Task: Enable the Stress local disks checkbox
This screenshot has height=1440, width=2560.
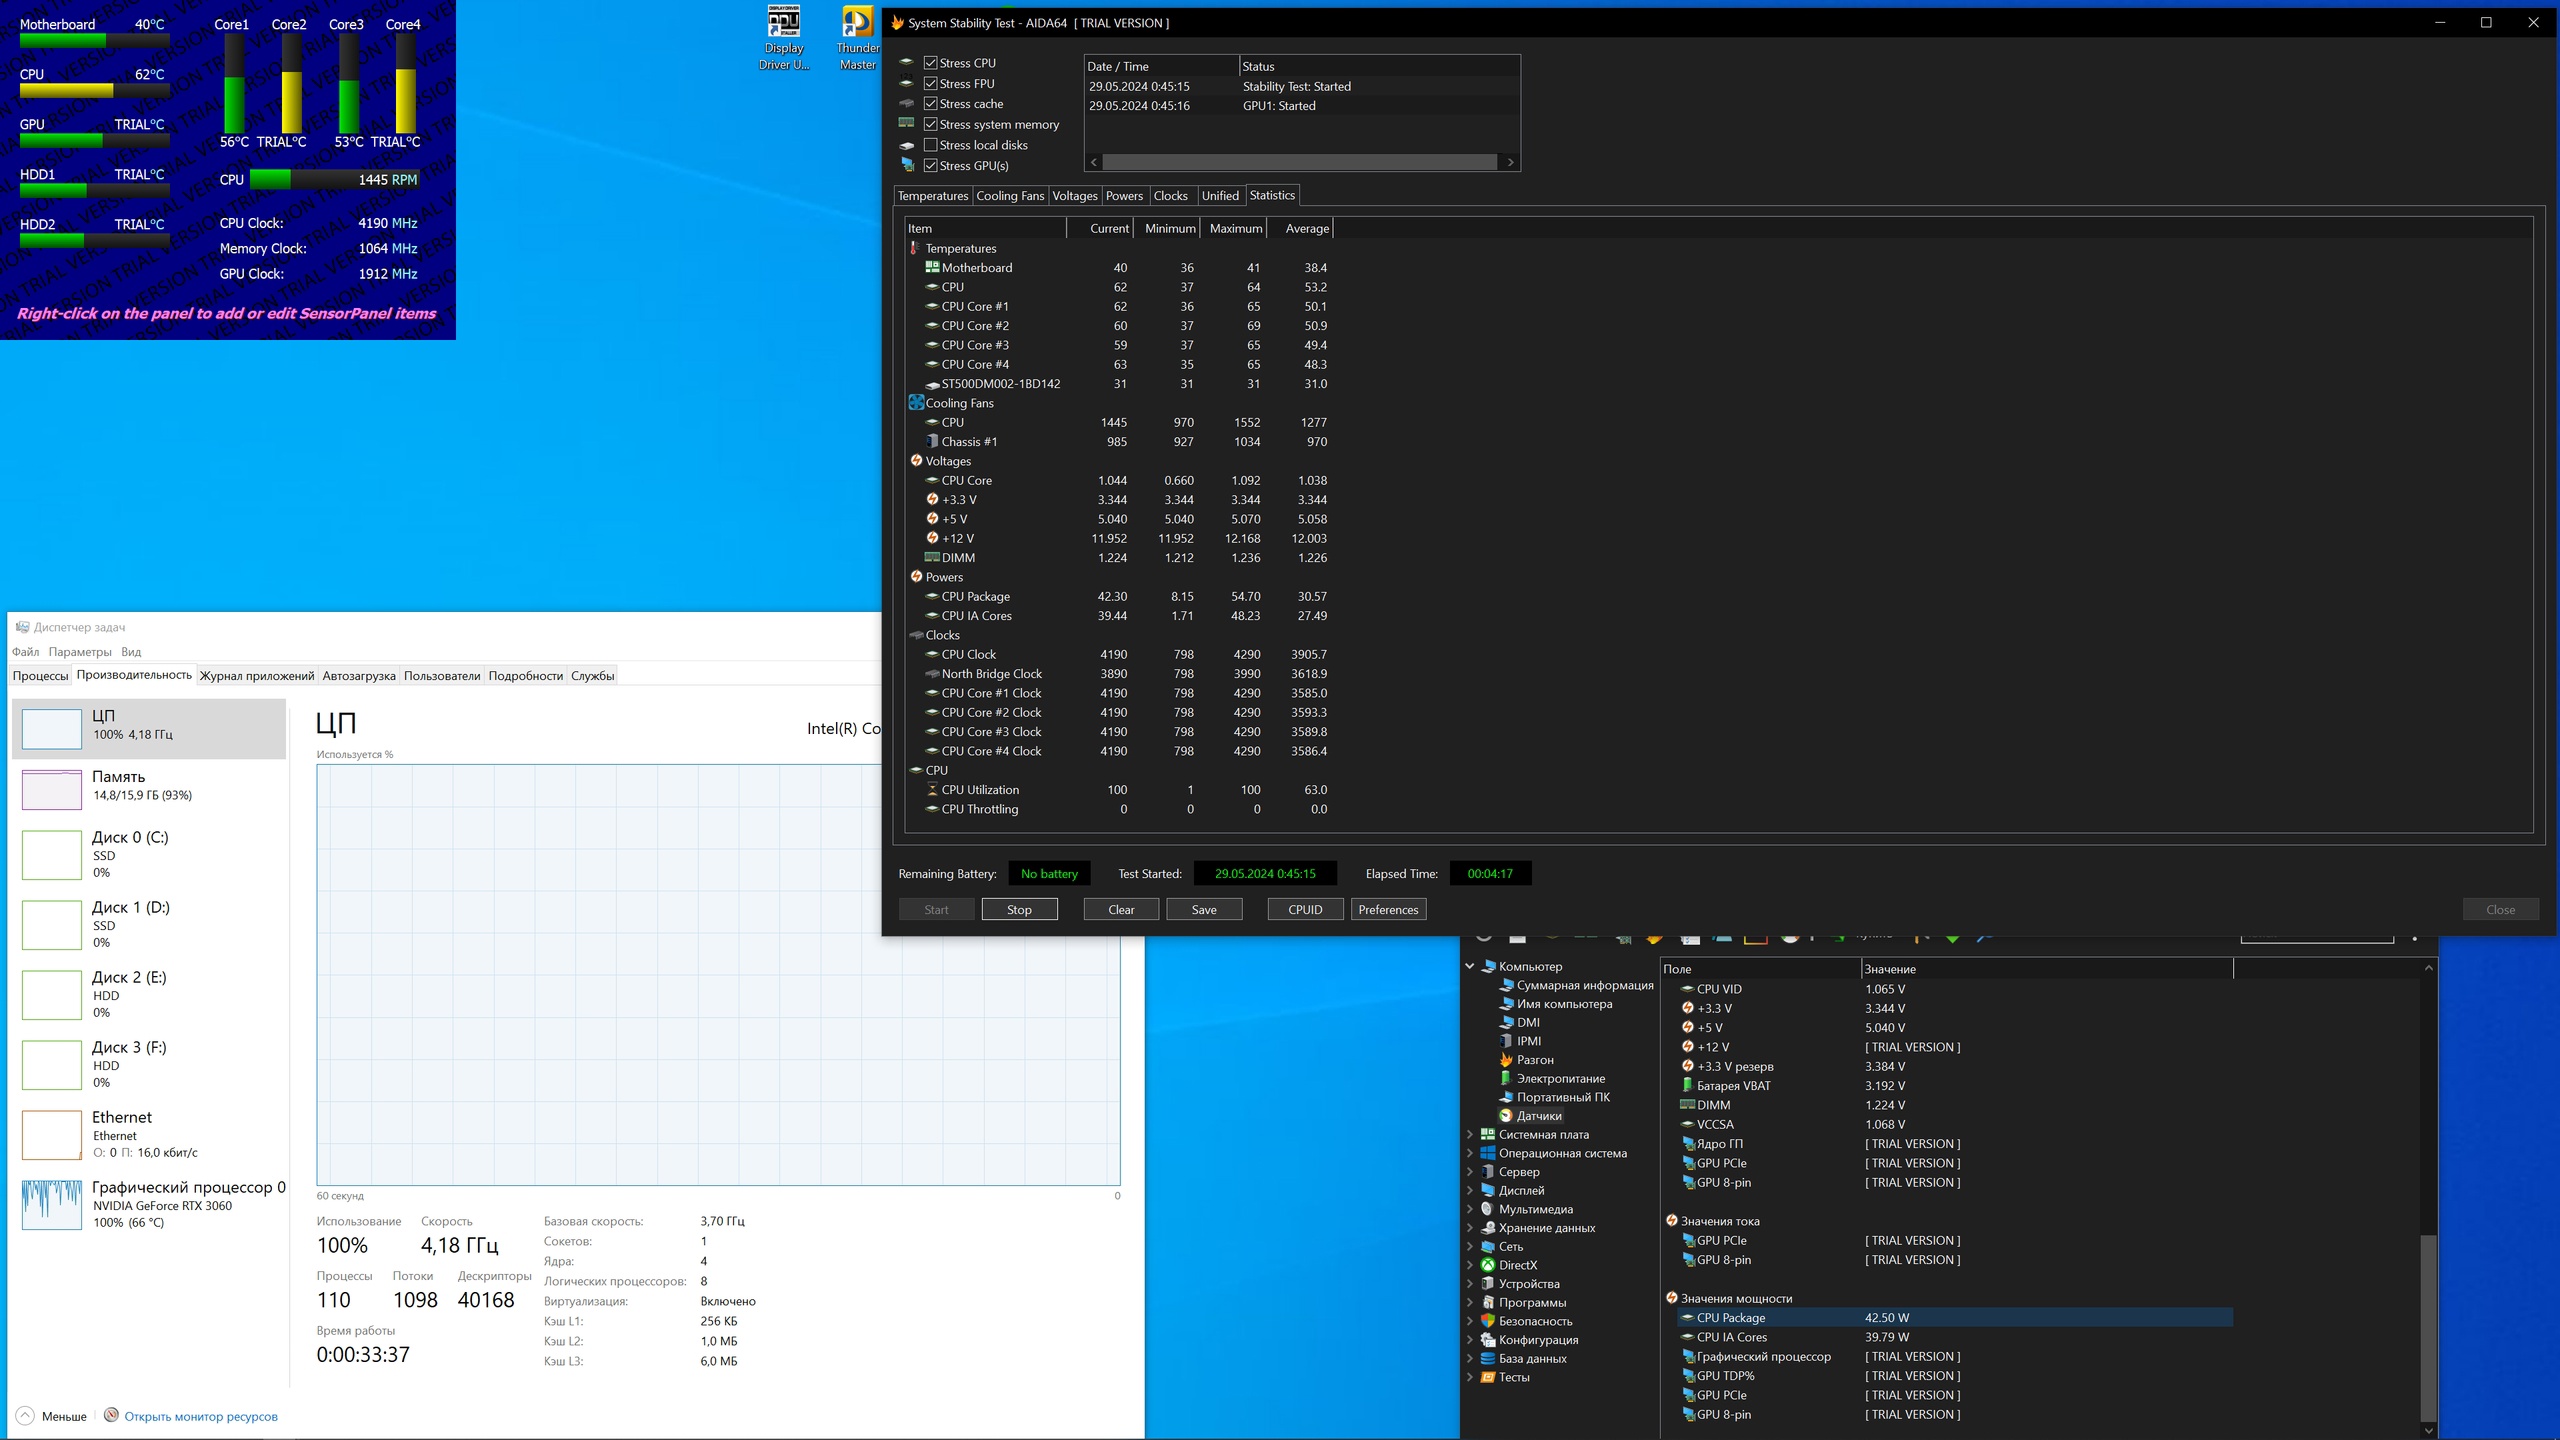Action: pos(930,145)
